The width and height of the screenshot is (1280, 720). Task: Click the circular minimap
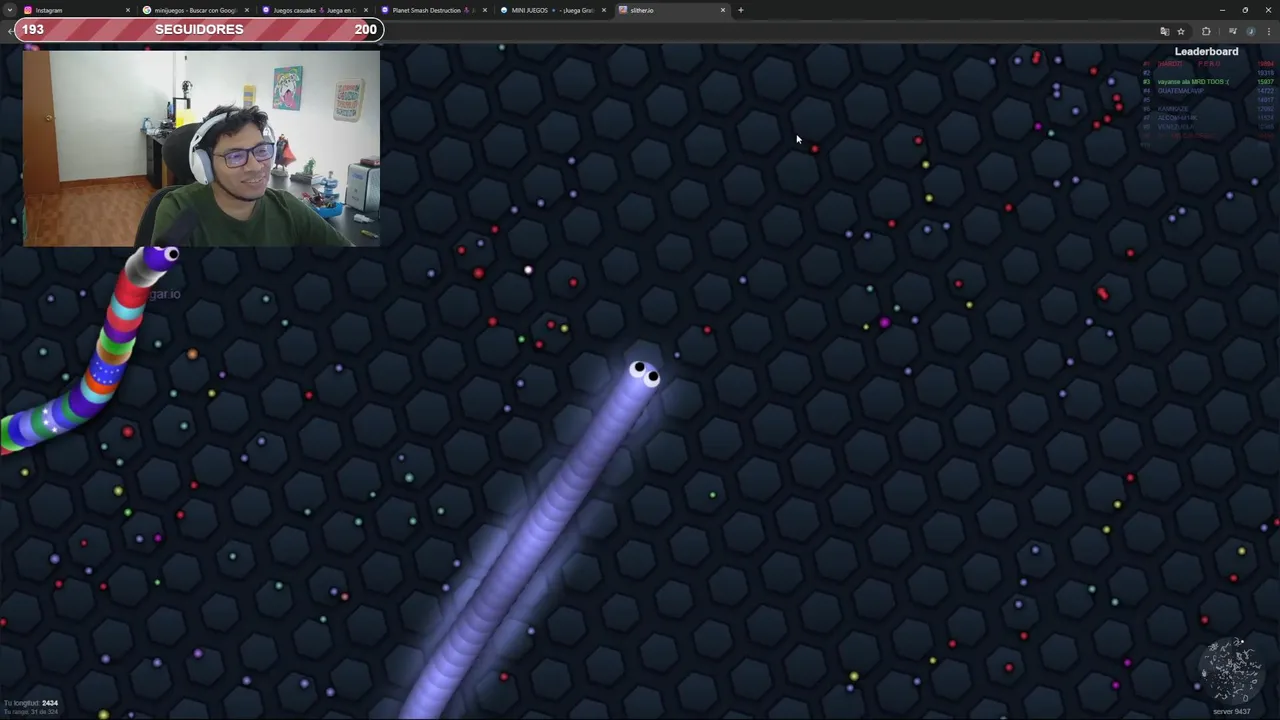[x=1231, y=669]
